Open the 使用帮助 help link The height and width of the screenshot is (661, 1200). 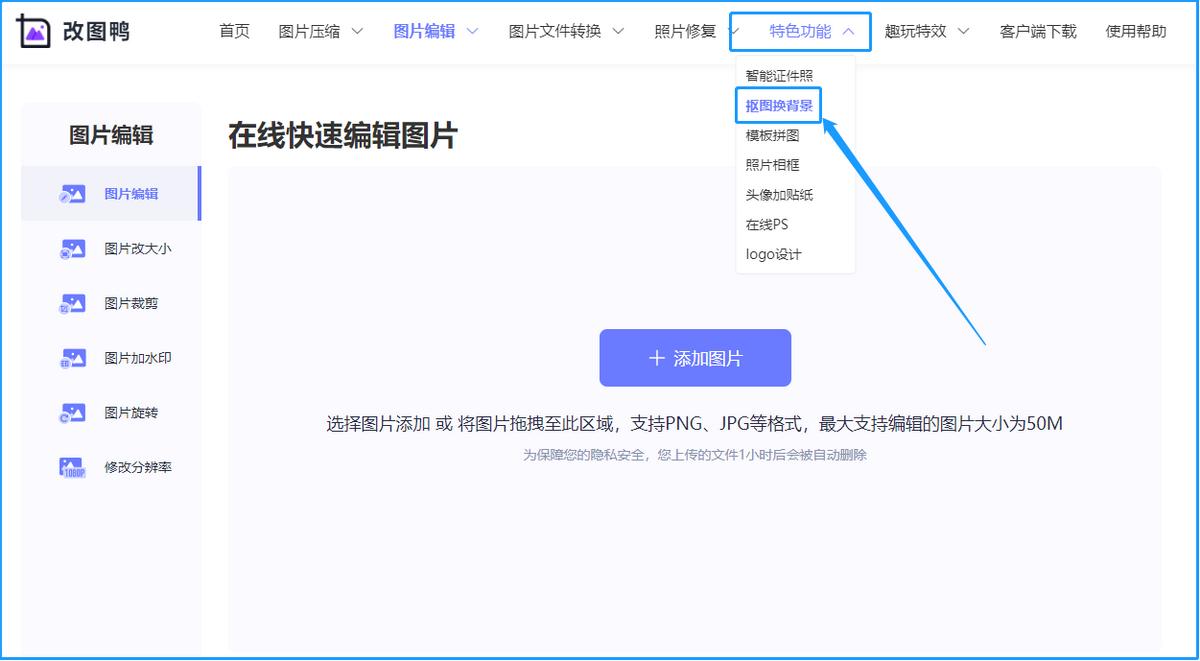(1134, 31)
